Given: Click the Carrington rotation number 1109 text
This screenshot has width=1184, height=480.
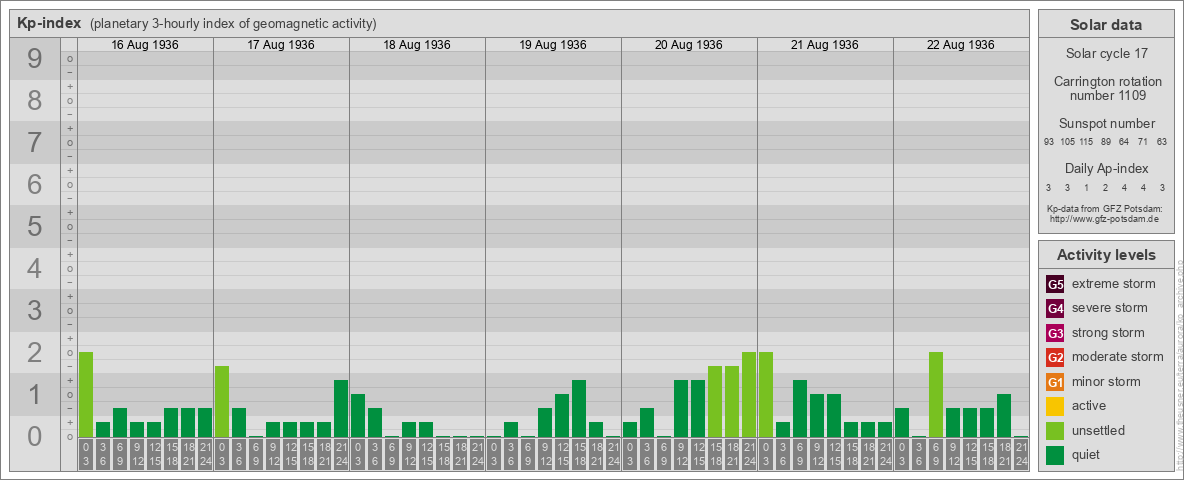Looking at the screenshot, I should pos(1105,88).
